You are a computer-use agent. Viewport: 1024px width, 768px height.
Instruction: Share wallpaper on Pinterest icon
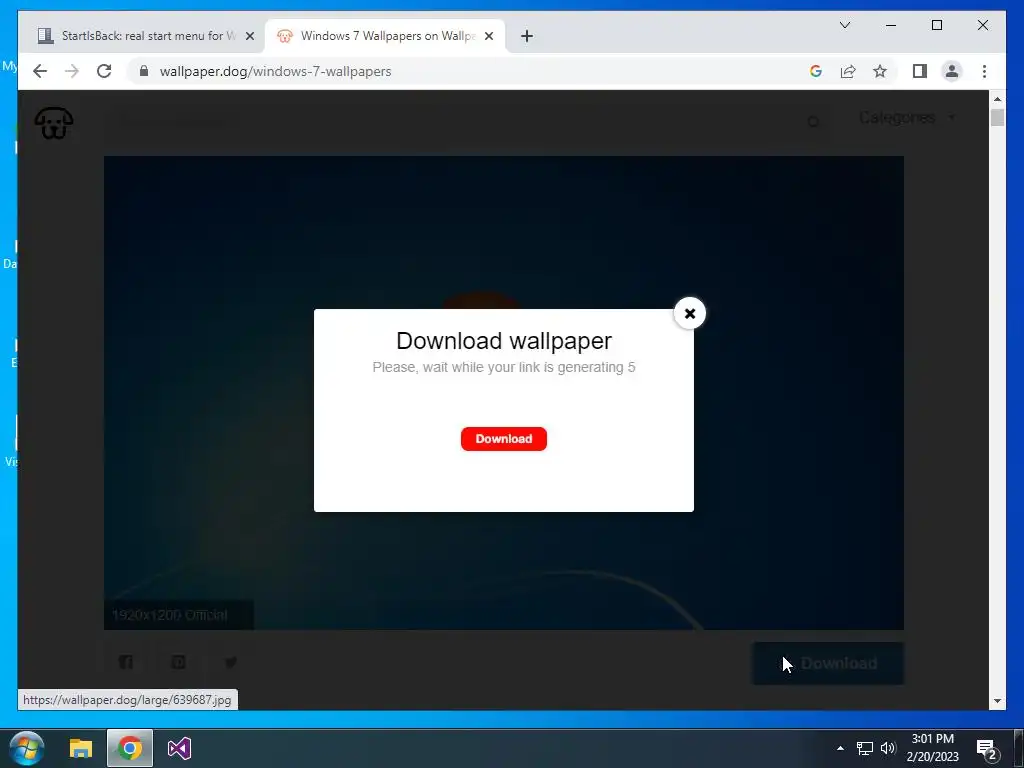coord(178,662)
